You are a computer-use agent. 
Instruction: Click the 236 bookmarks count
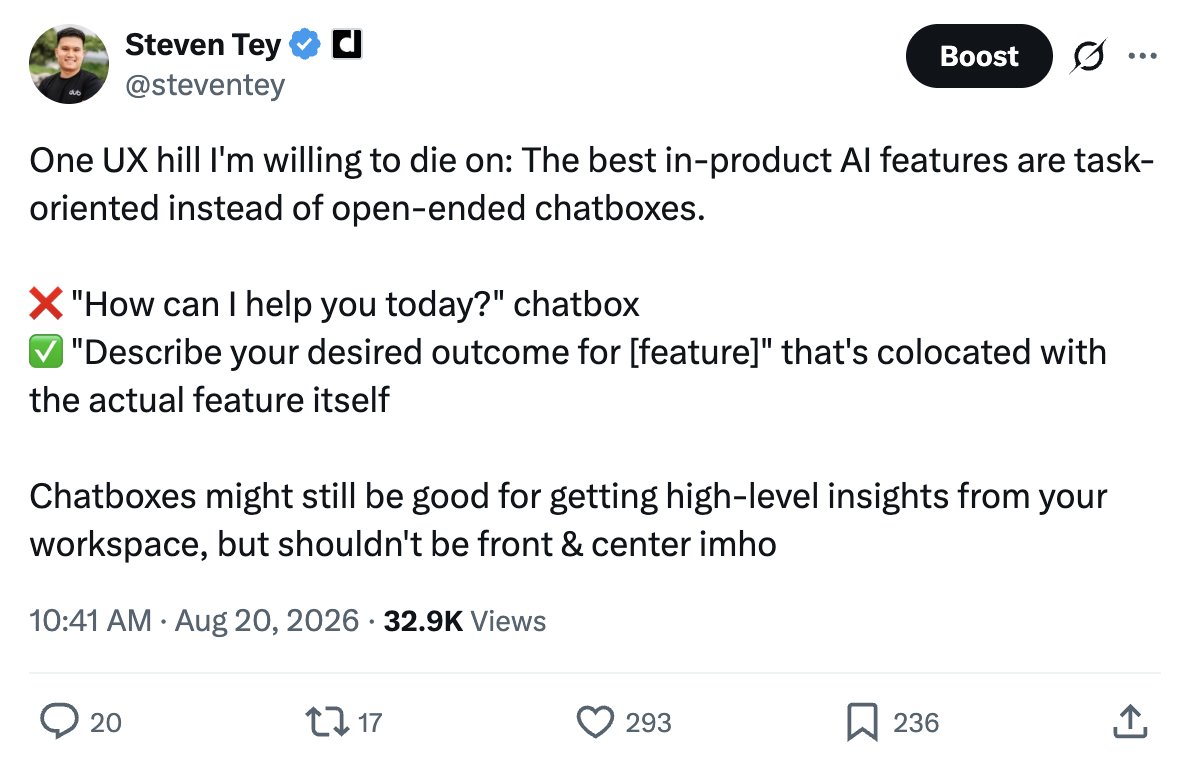coord(916,722)
